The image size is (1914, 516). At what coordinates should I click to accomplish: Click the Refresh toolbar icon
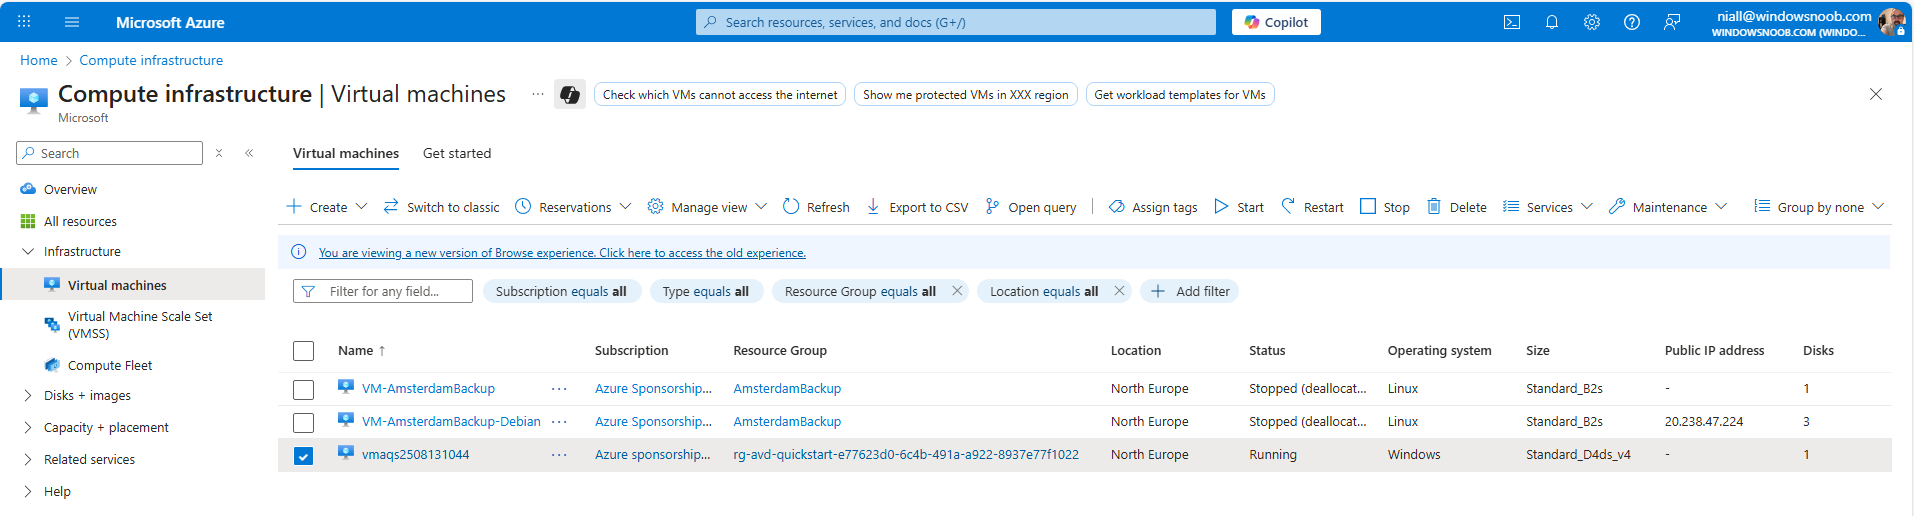[791, 207]
